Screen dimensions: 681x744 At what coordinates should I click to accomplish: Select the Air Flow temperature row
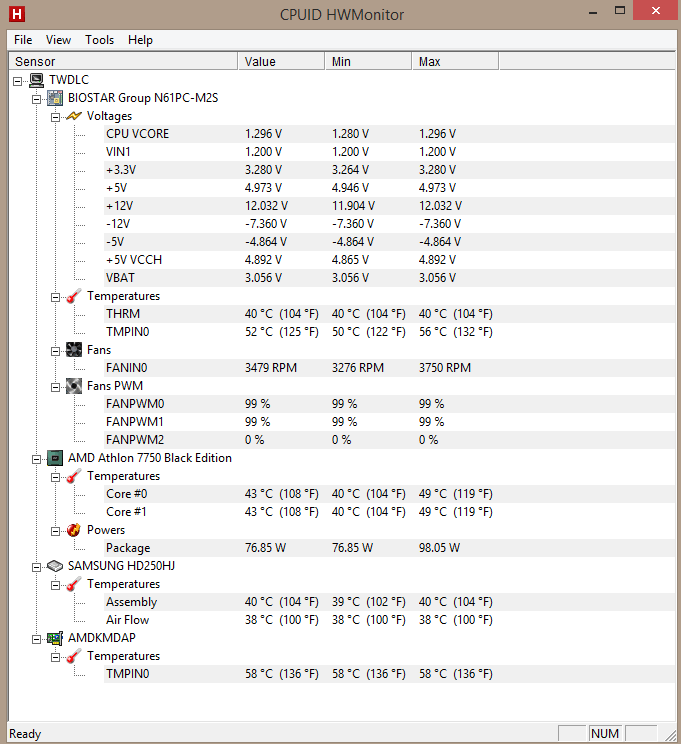point(389,620)
